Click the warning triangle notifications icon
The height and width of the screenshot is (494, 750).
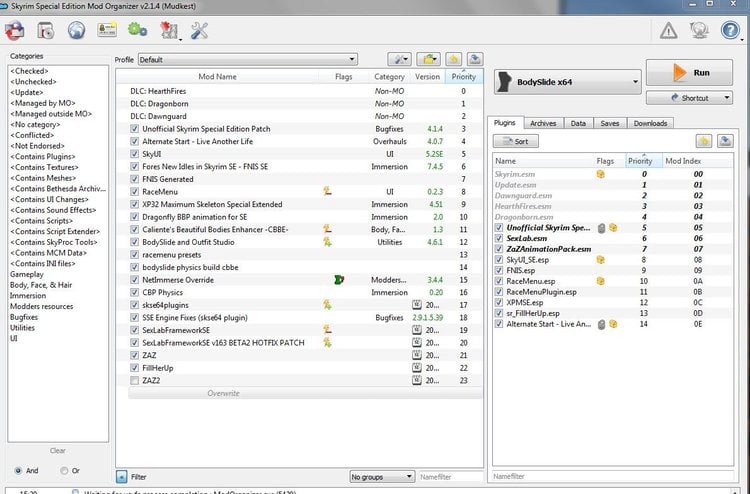(668, 31)
